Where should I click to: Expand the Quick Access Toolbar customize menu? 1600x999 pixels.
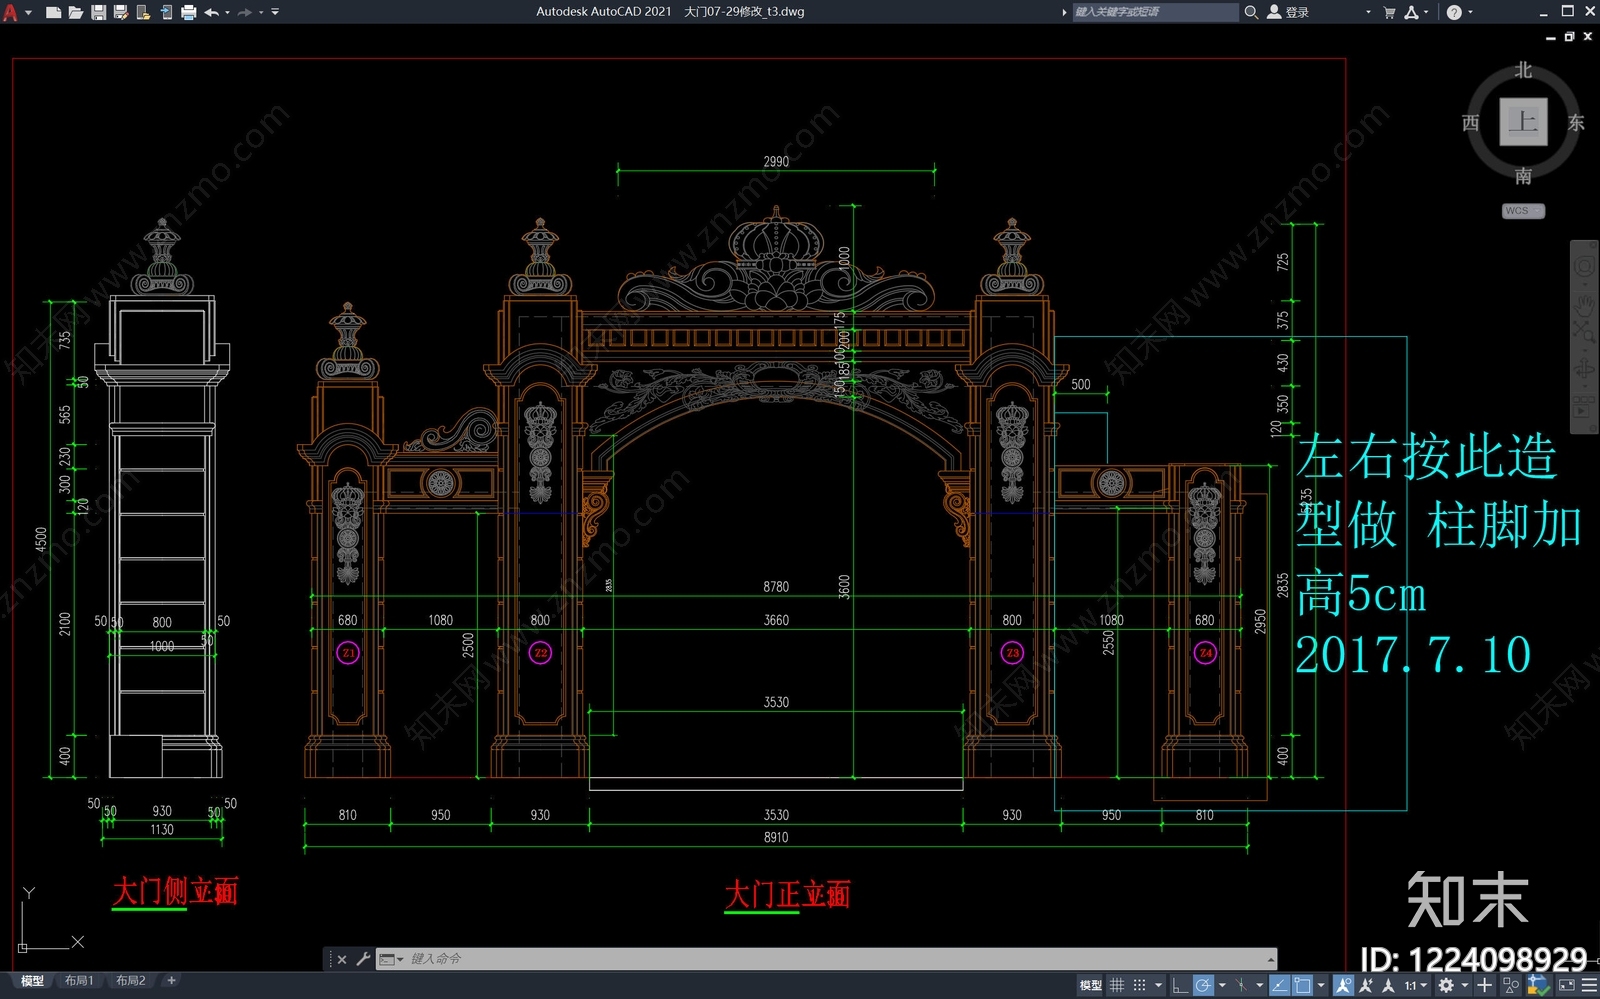tap(275, 13)
